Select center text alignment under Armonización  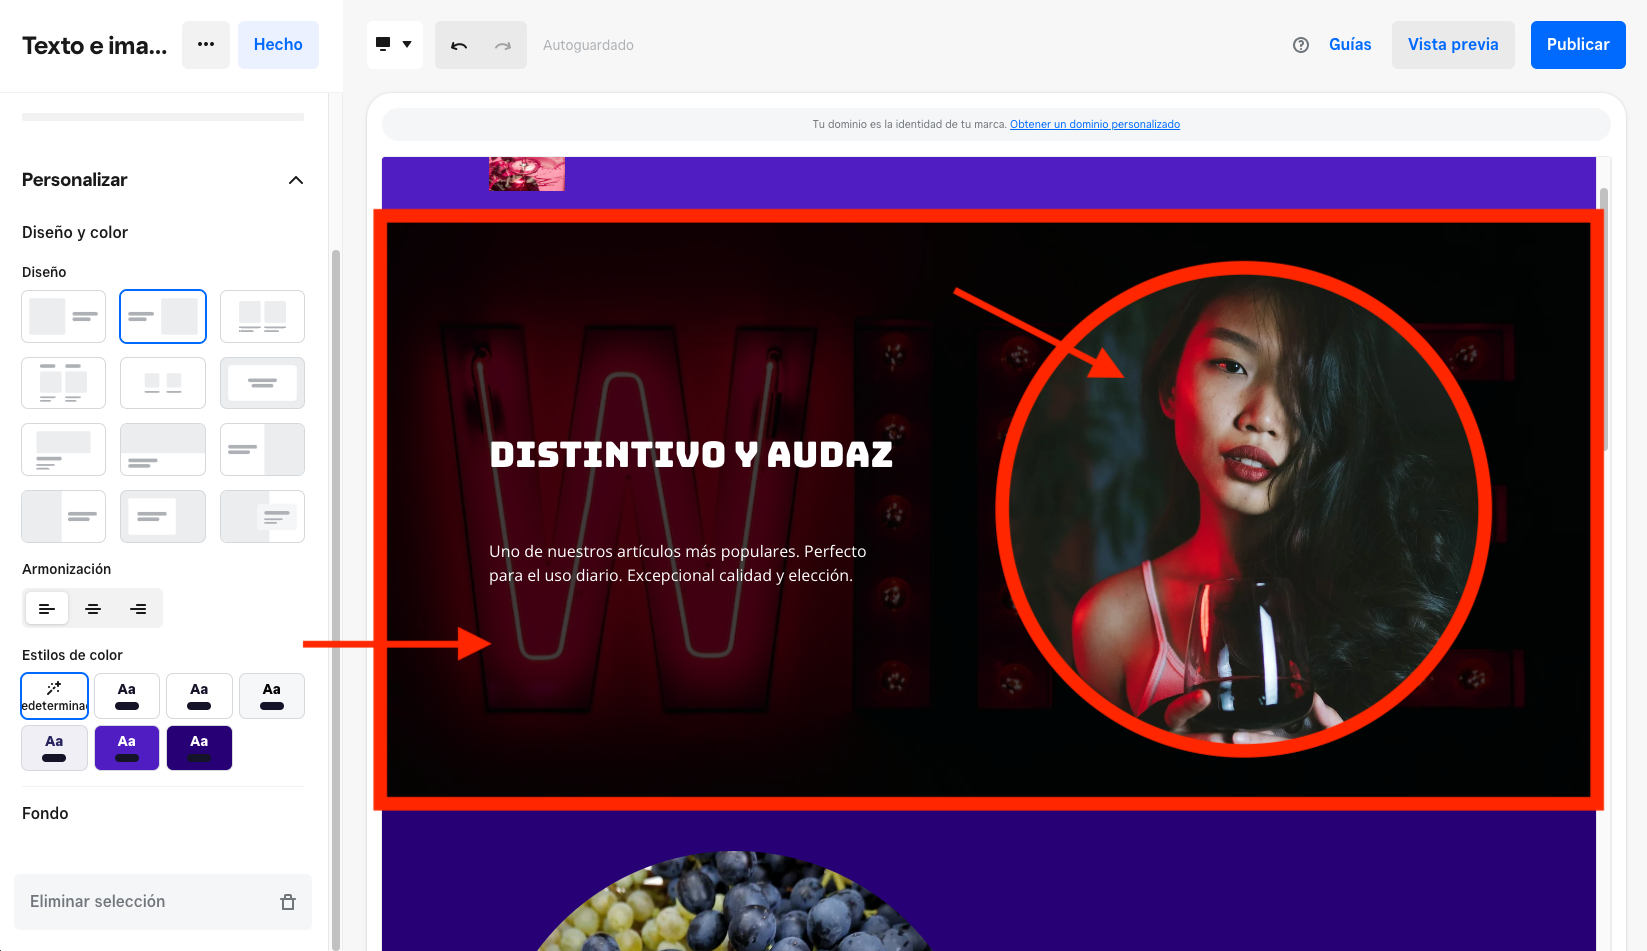pos(93,608)
